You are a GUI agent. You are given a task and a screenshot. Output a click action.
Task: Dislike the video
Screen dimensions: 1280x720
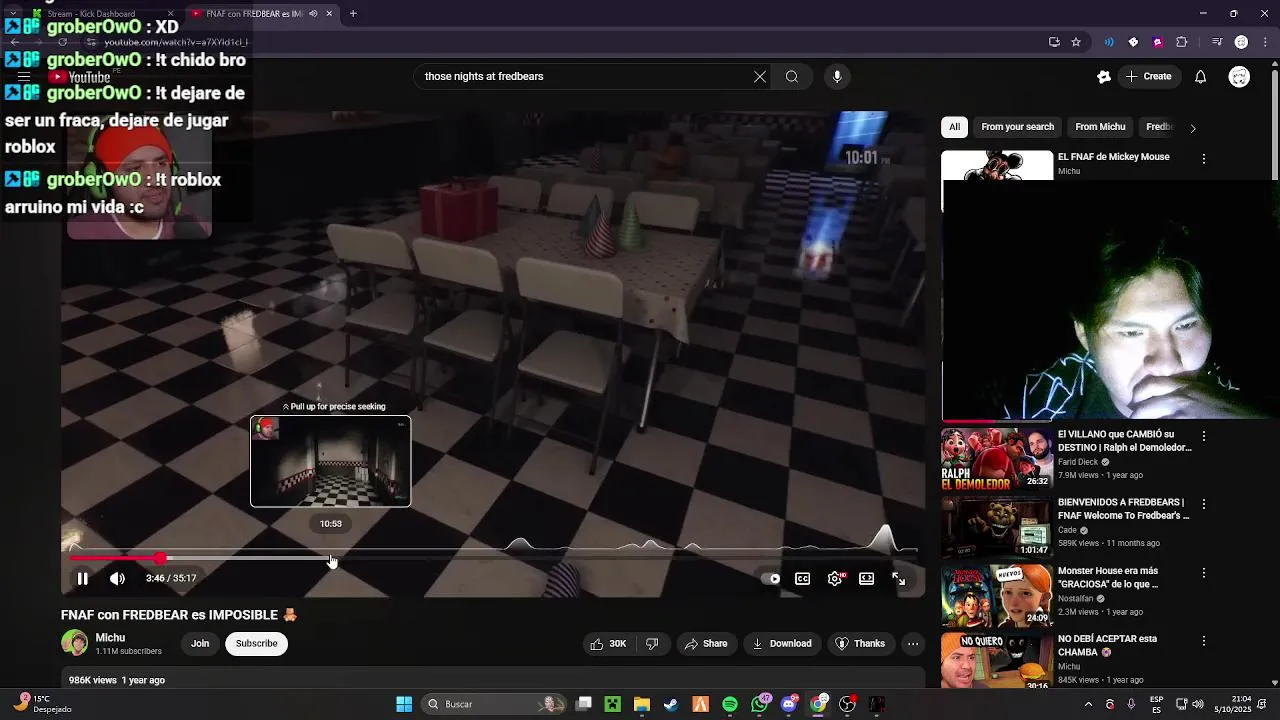point(652,644)
